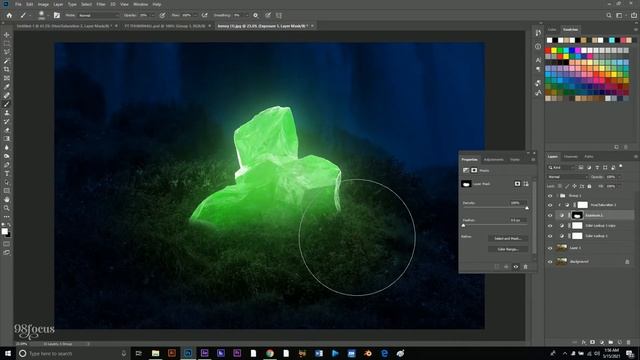This screenshot has height=360, width=640.
Task: Toggle mask visibility eye in Properties panel
Action: (516, 267)
